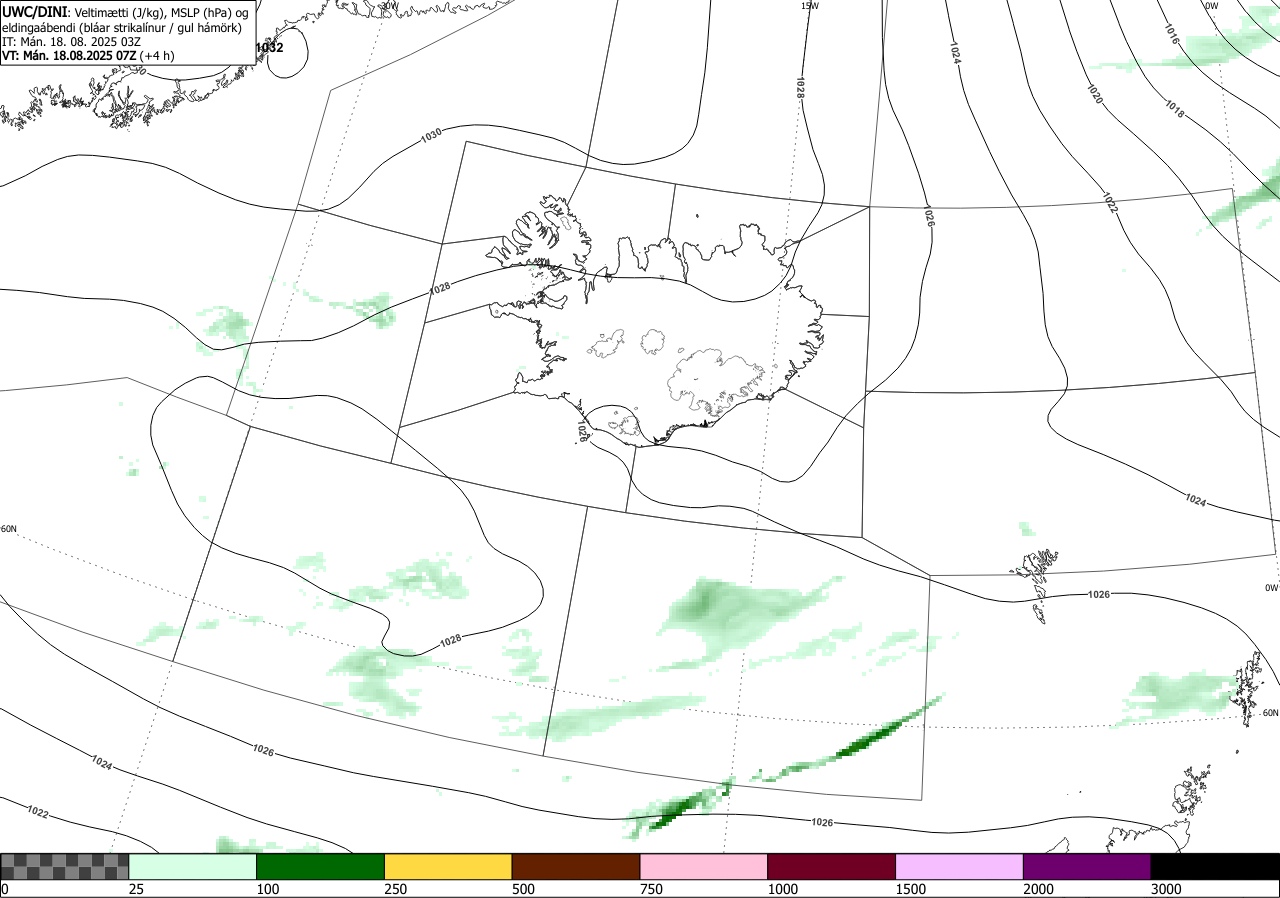The height and width of the screenshot is (898, 1280).
Task: Click the dark red 1000–1500 legend swatch
Action: coord(832,866)
